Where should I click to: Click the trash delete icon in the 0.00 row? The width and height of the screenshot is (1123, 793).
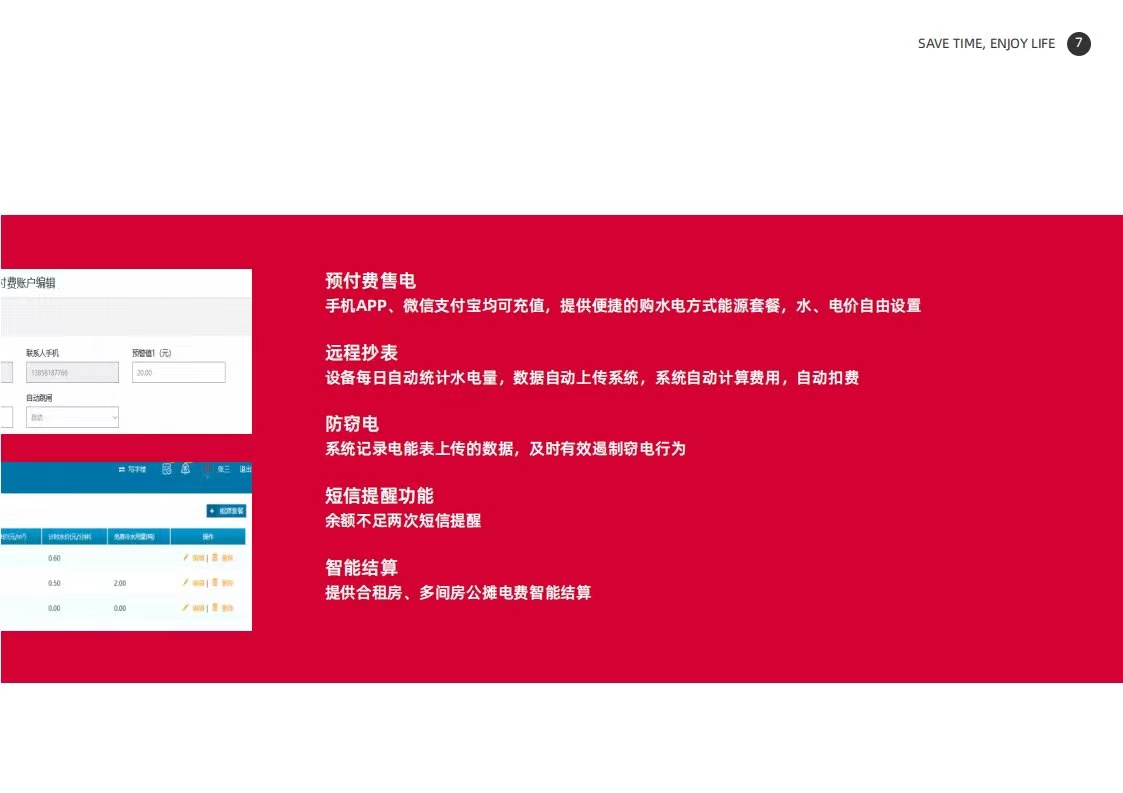[215, 607]
